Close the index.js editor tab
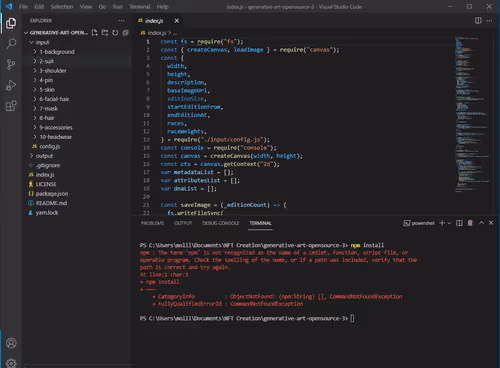Screen dimensions: 500x368 coord(177,21)
